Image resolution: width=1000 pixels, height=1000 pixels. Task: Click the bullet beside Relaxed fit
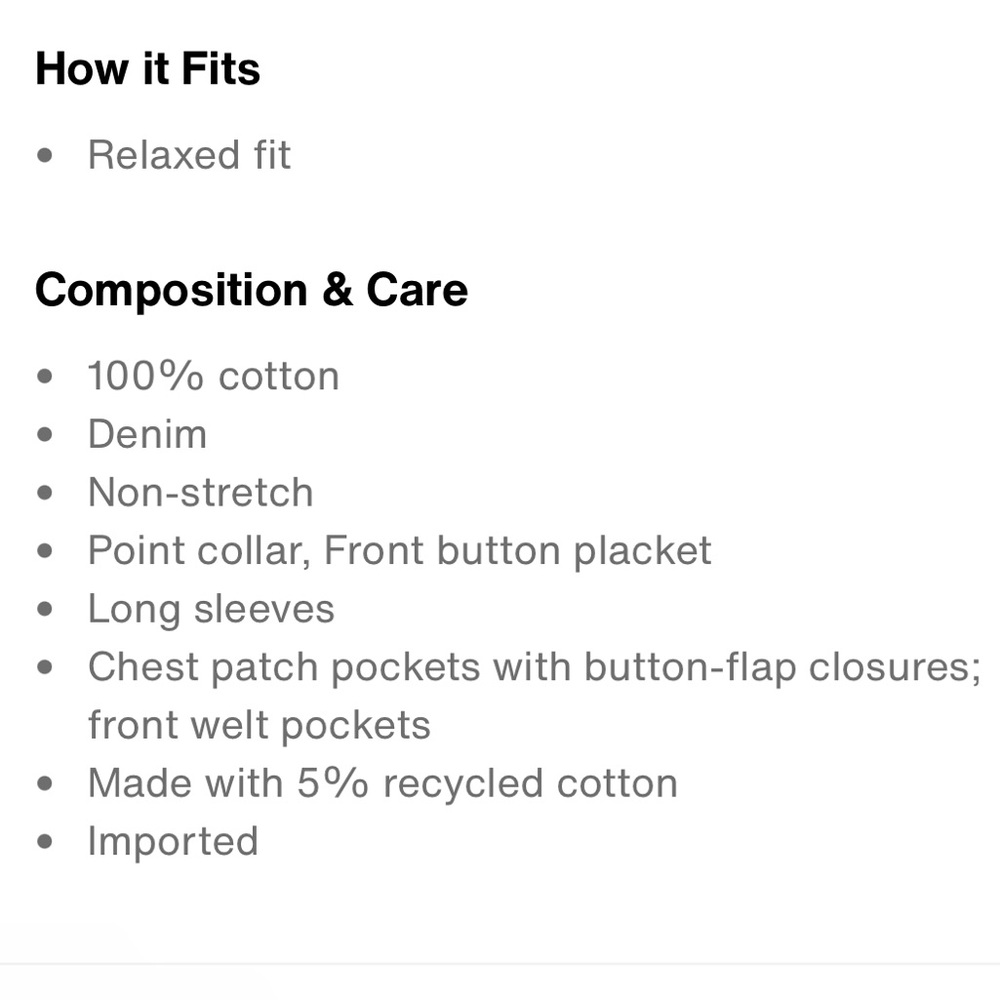pos(45,155)
